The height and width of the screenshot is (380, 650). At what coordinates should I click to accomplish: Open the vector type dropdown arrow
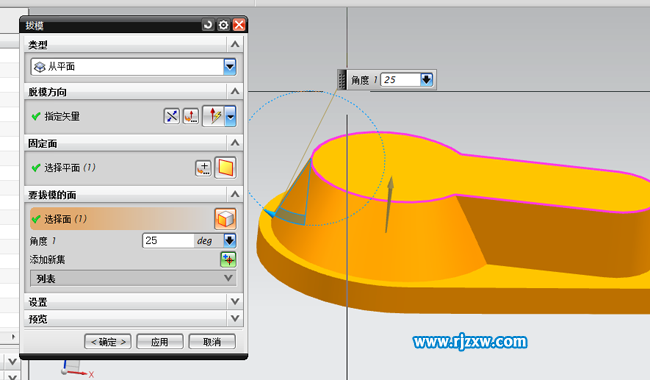(x=230, y=116)
